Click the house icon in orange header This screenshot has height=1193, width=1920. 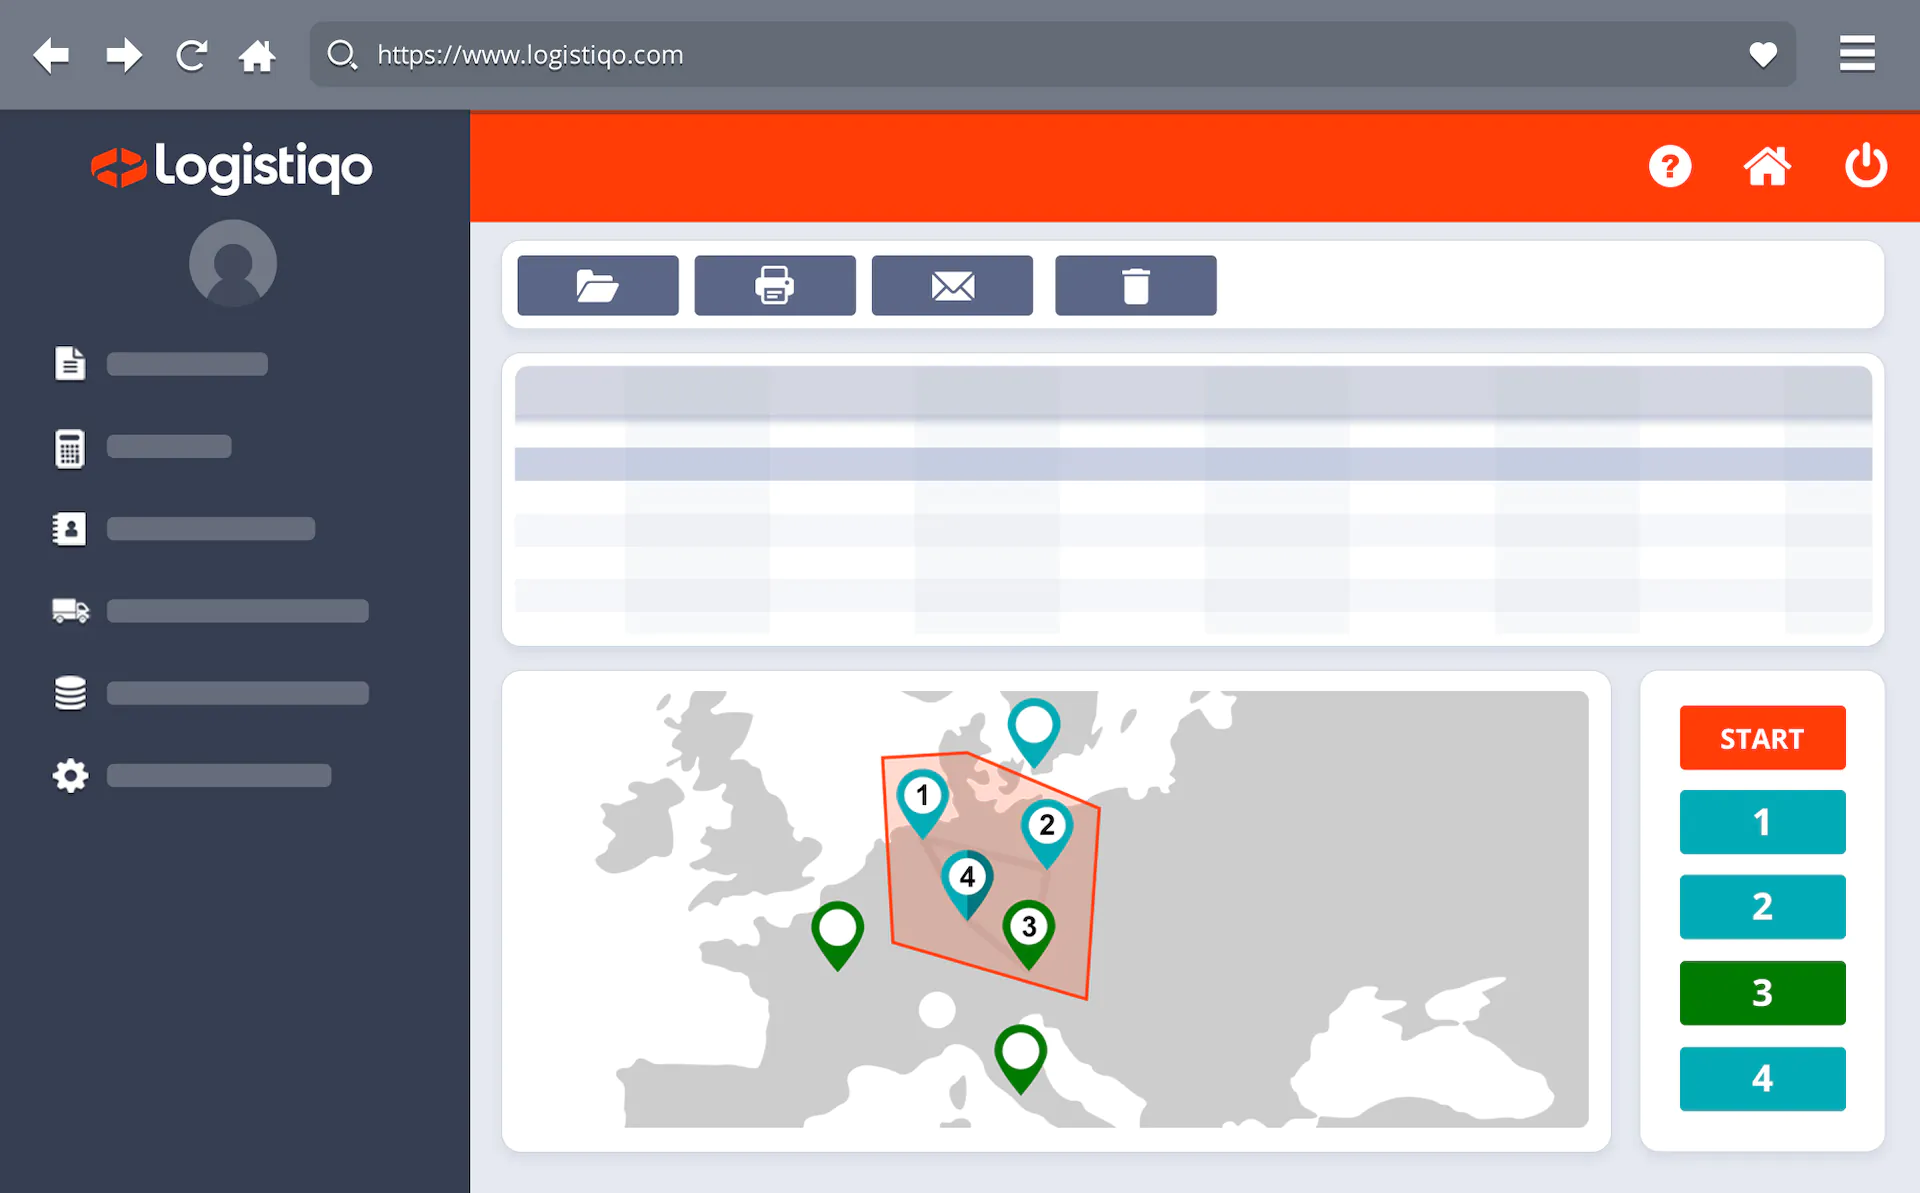(1767, 166)
